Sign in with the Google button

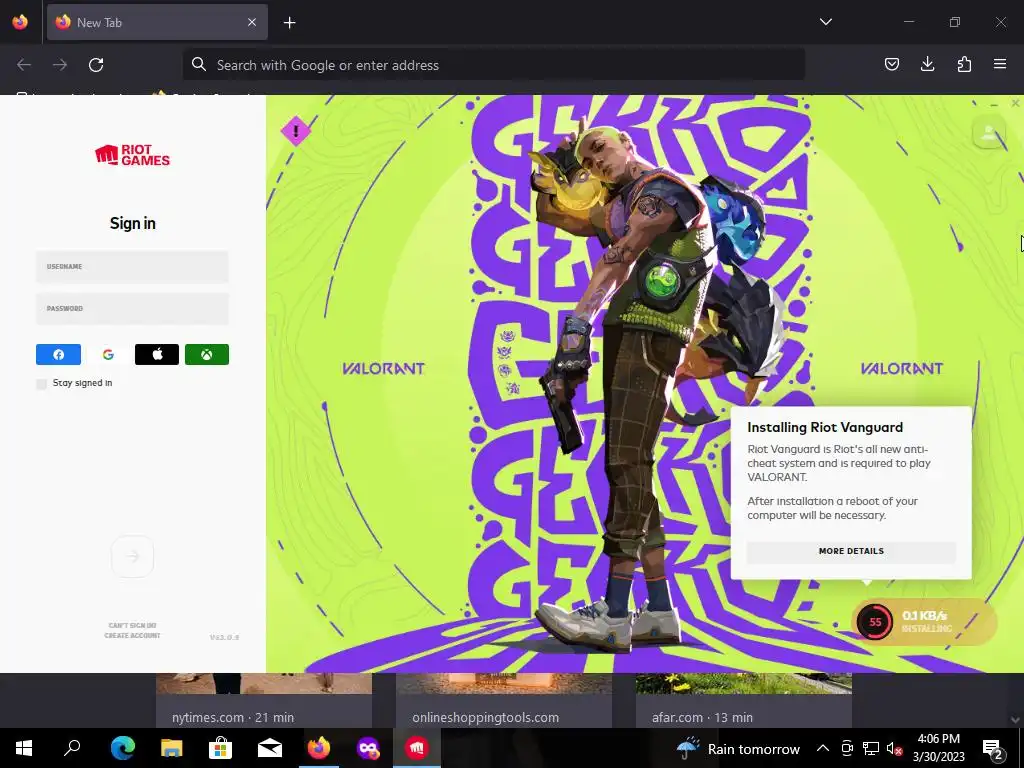[x=108, y=355]
